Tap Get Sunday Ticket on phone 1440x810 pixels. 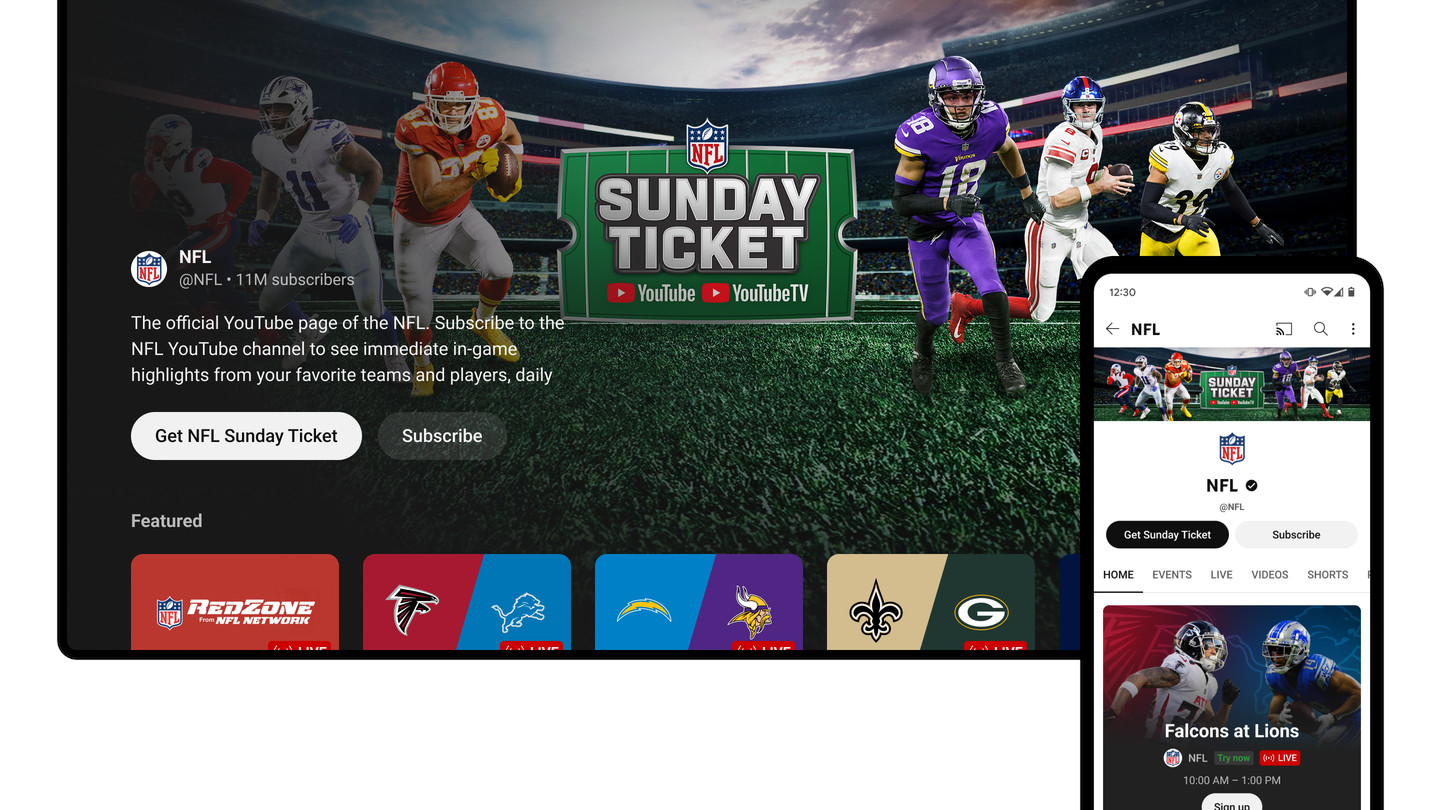[x=1167, y=535]
